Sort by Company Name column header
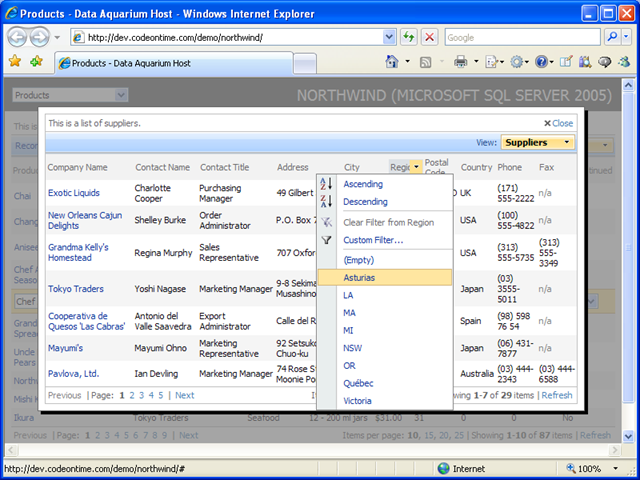Screen dimensions: 640x480 (x=77, y=167)
